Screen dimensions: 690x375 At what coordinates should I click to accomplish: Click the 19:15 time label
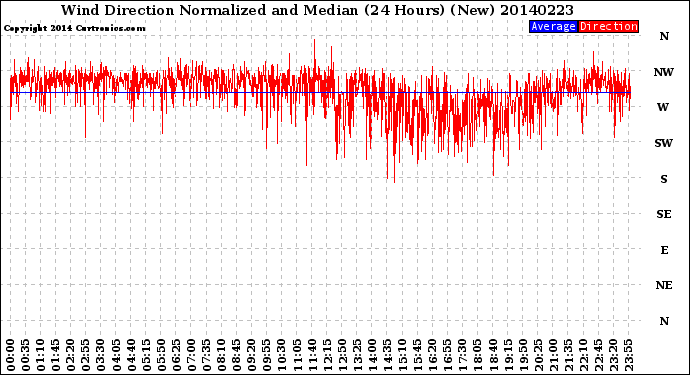(x=508, y=355)
